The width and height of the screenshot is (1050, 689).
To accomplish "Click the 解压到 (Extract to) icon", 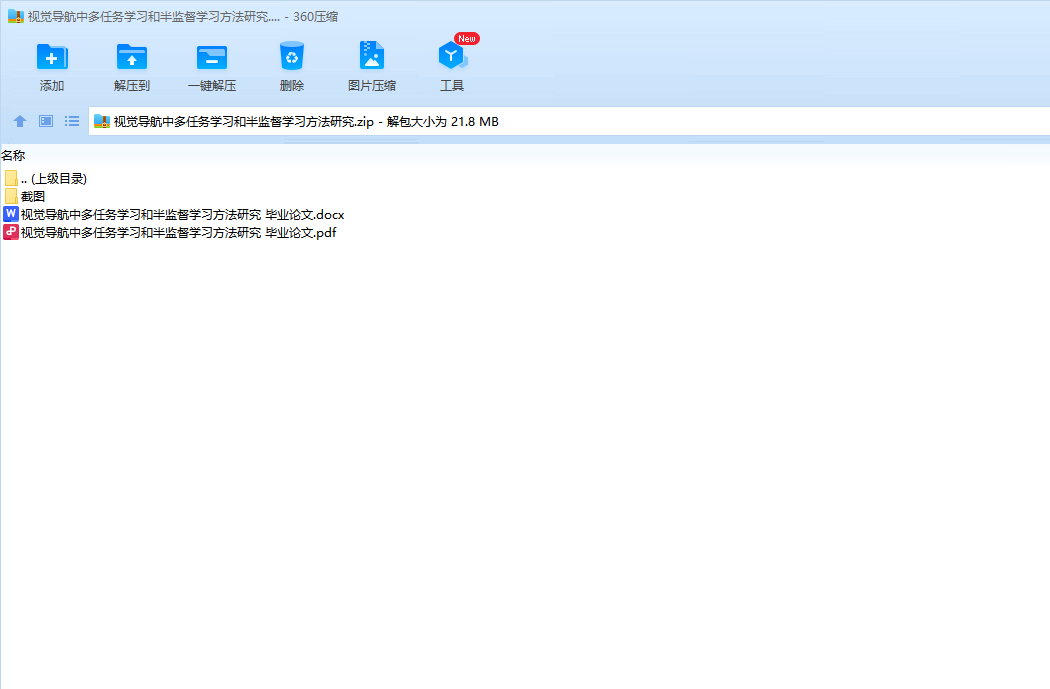I will tap(132, 57).
